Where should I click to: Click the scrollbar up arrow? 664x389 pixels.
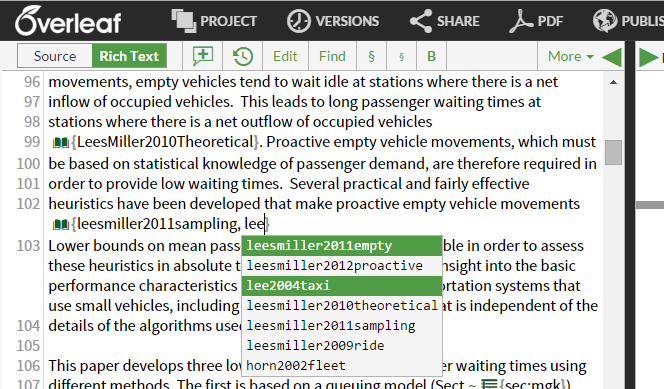[613, 82]
